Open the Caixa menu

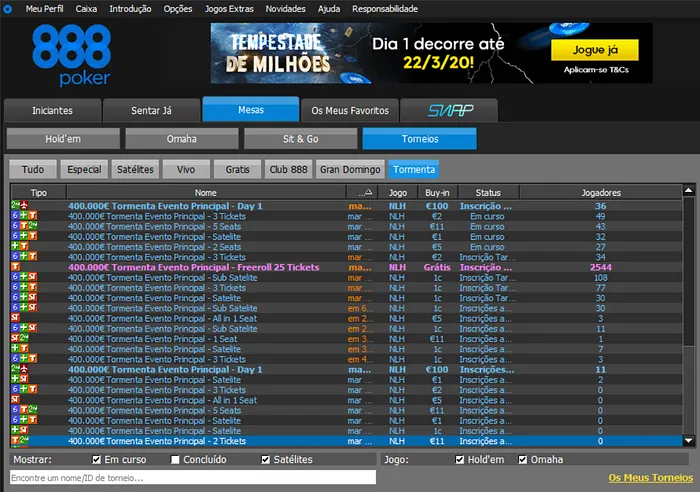86,8
